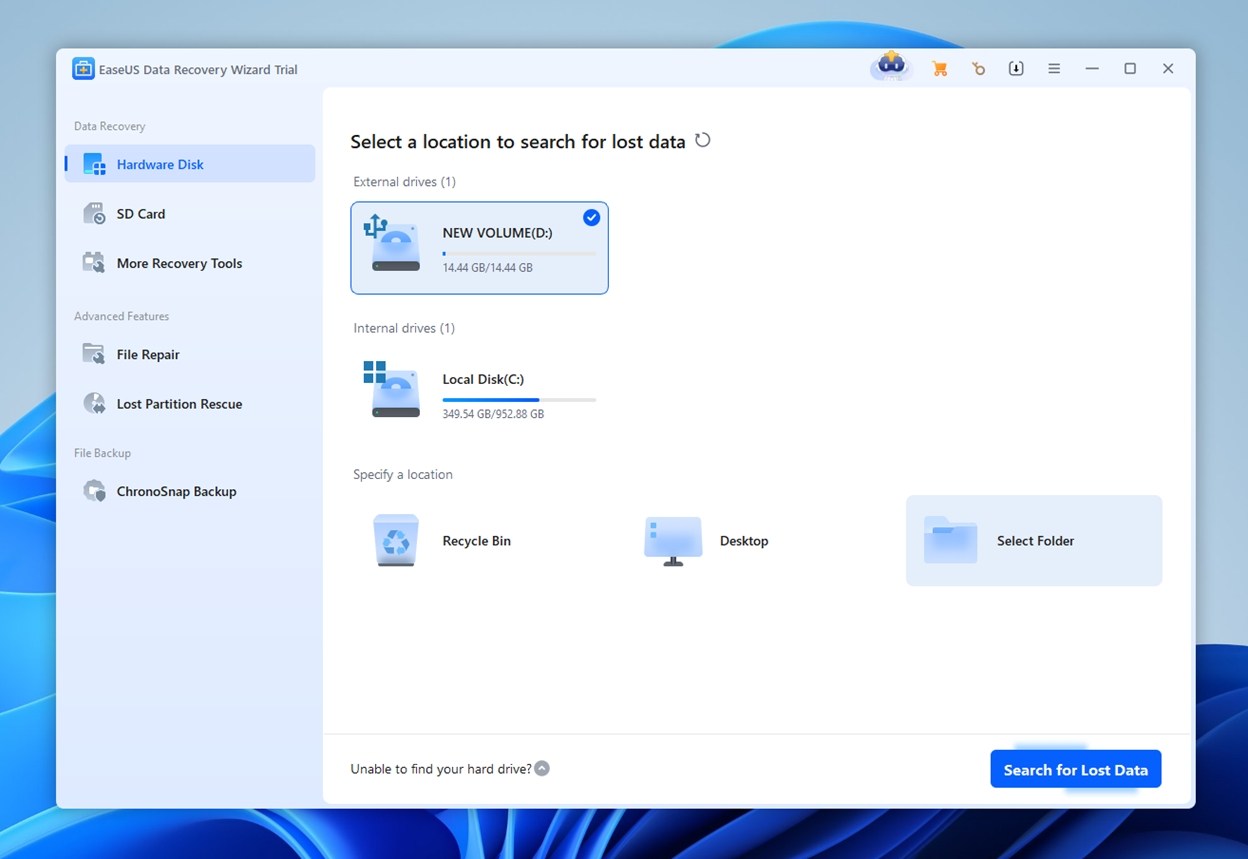Click the import/download session icon
1248x859 pixels.
click(1016, 69)
